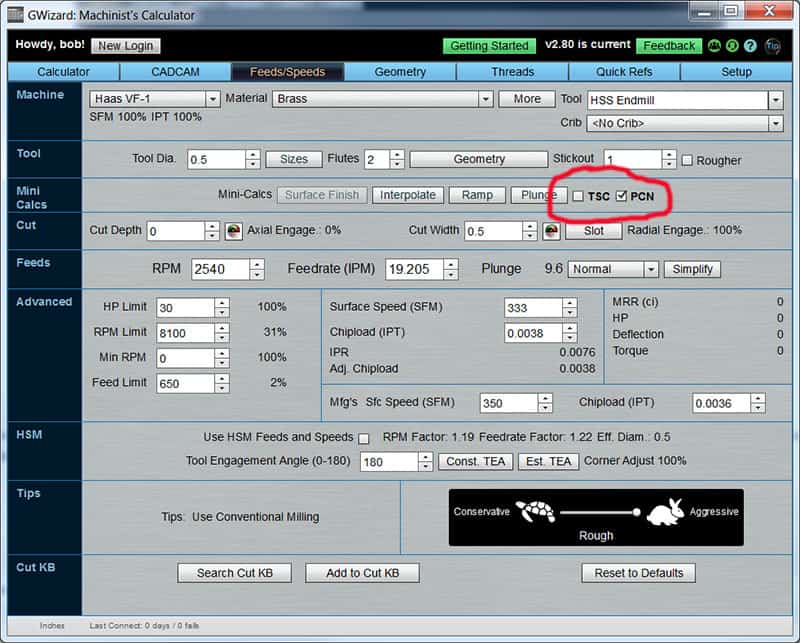Click the Surface Finish mini-calc button
This screenshot has height=643, width=800.
coord(322,195)
